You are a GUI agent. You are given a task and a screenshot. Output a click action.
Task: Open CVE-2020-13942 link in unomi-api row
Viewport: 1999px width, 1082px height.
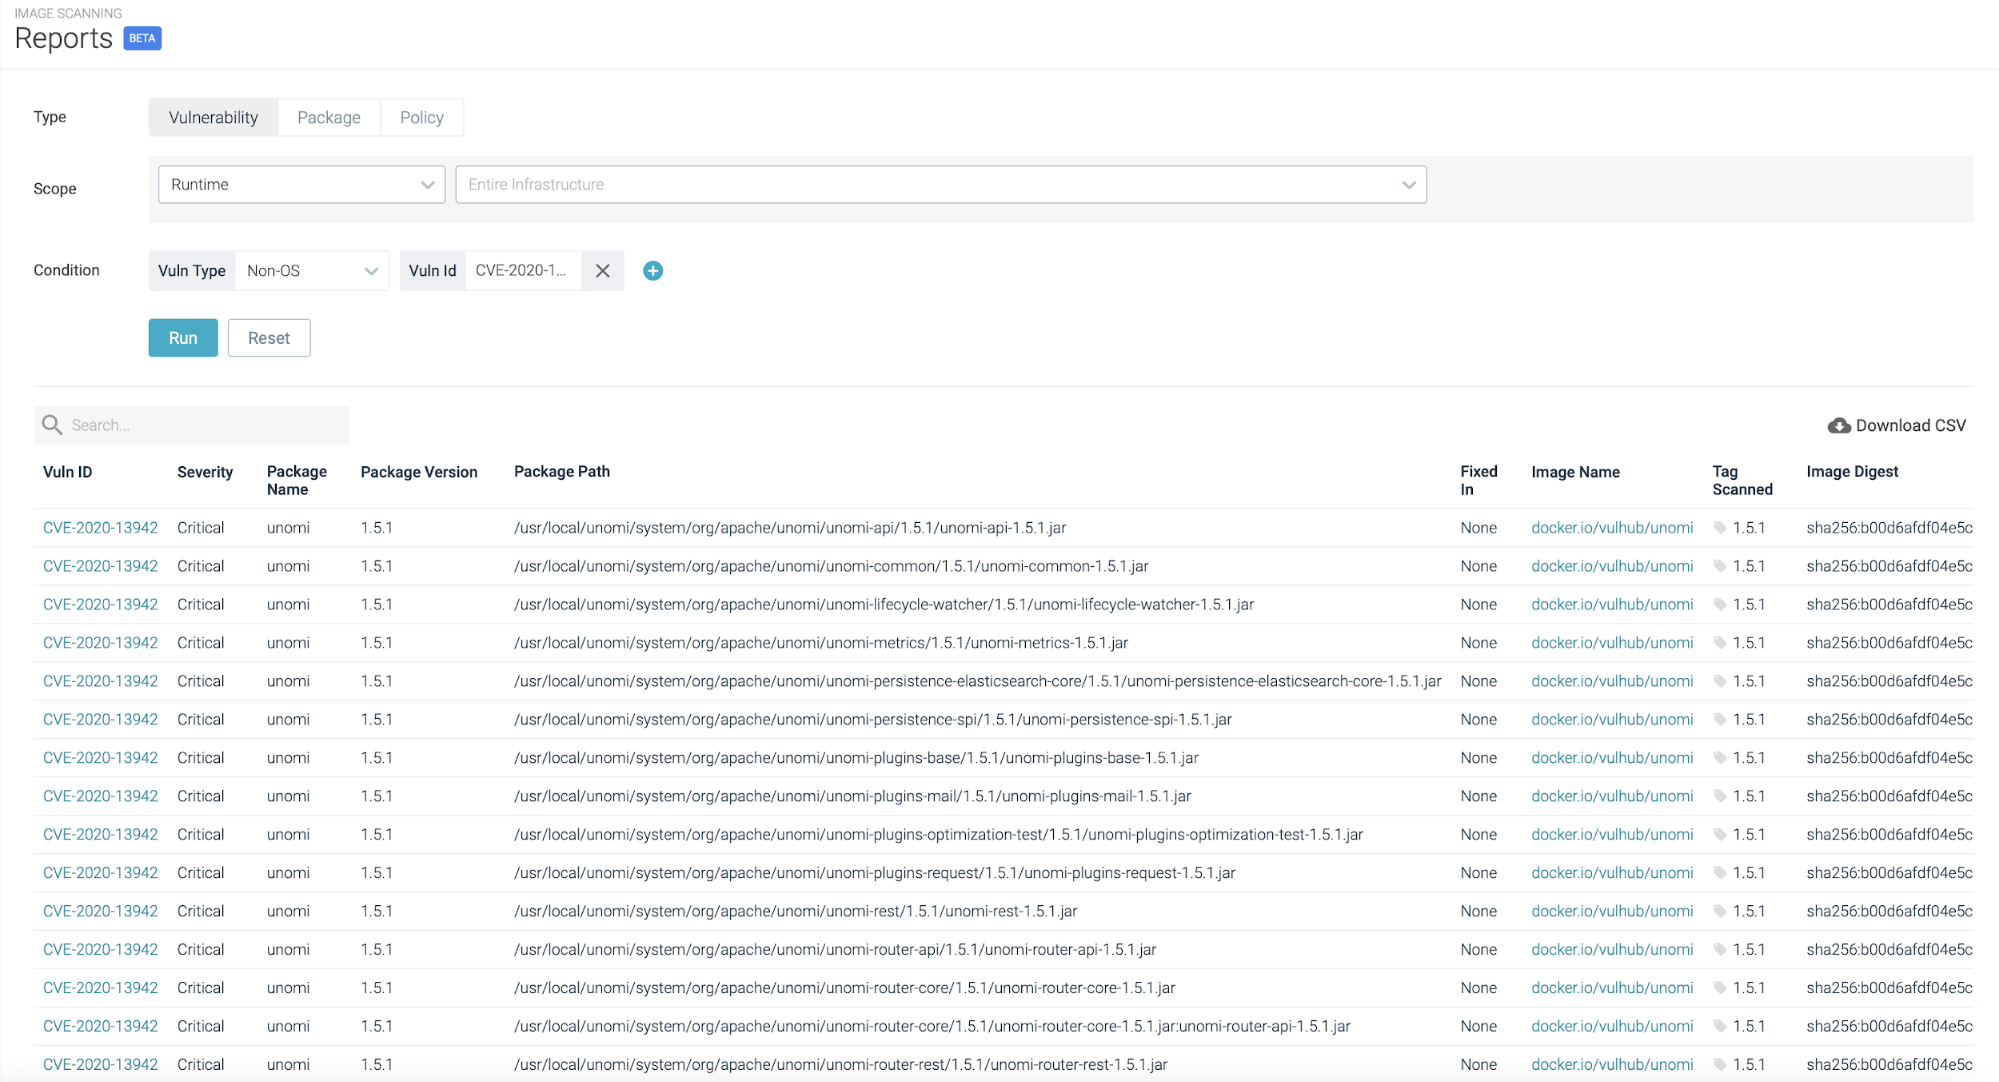click(x=100, y=528)
